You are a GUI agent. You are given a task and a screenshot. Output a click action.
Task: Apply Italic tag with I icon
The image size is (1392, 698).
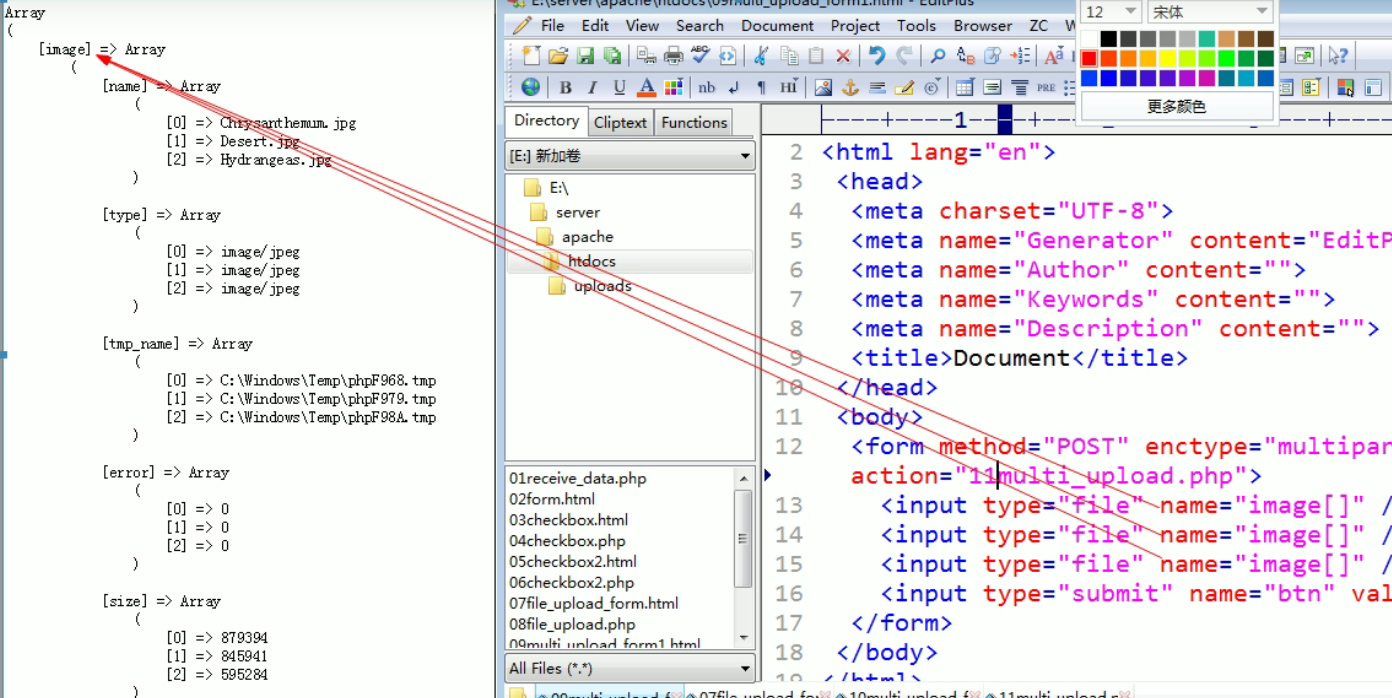pos(592,88)
